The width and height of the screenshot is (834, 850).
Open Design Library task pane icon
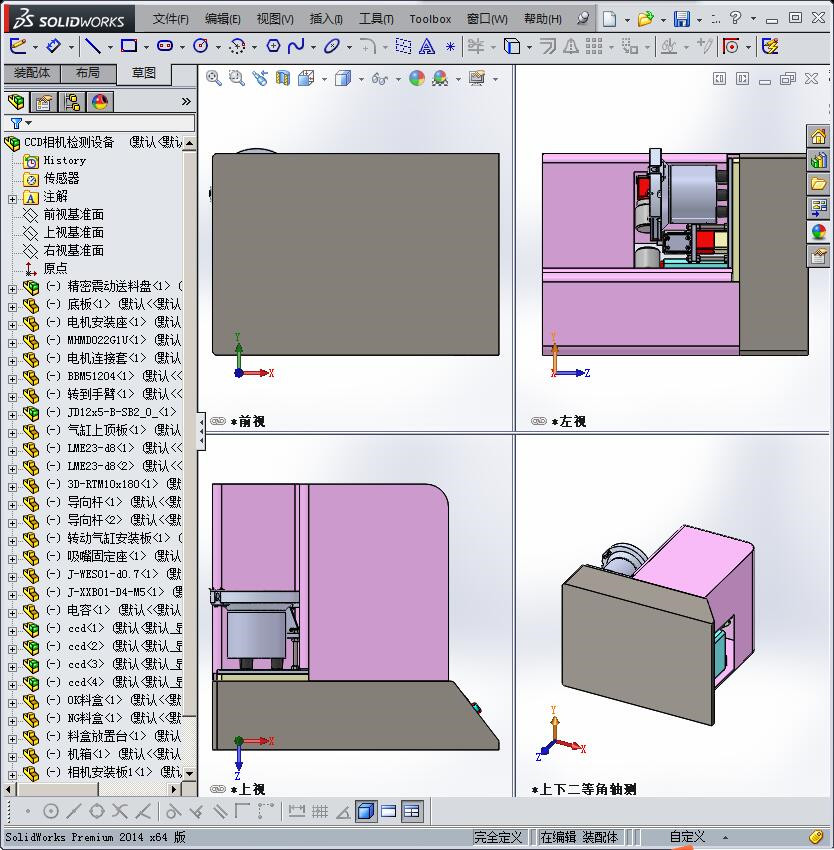tap(819, 160)
